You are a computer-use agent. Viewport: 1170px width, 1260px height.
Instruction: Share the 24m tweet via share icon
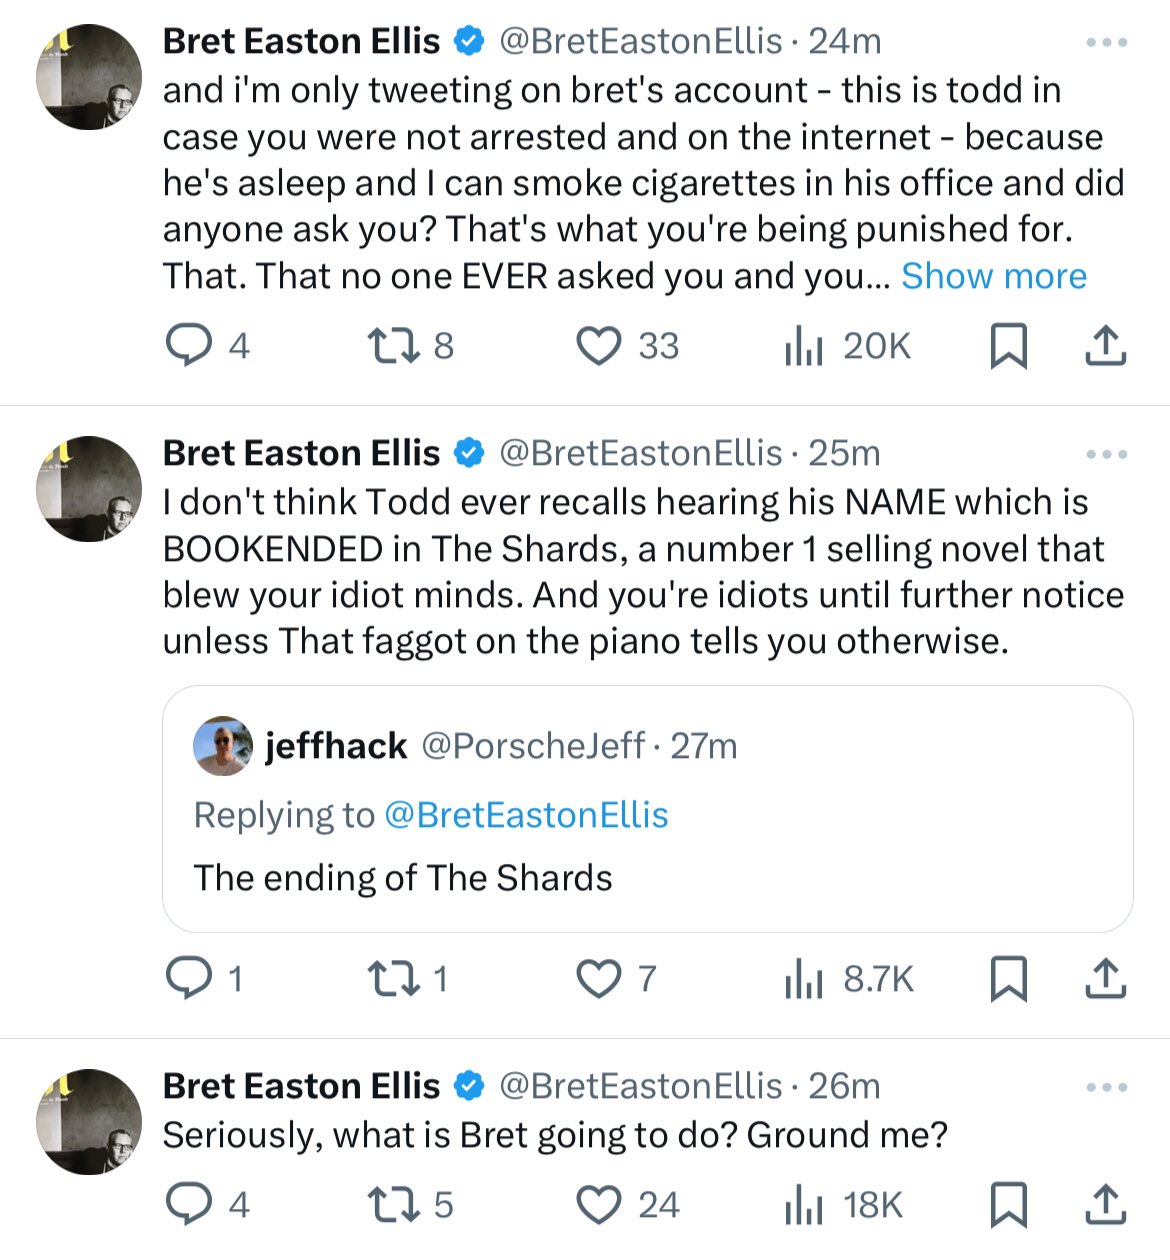[x=1106, y=346]
